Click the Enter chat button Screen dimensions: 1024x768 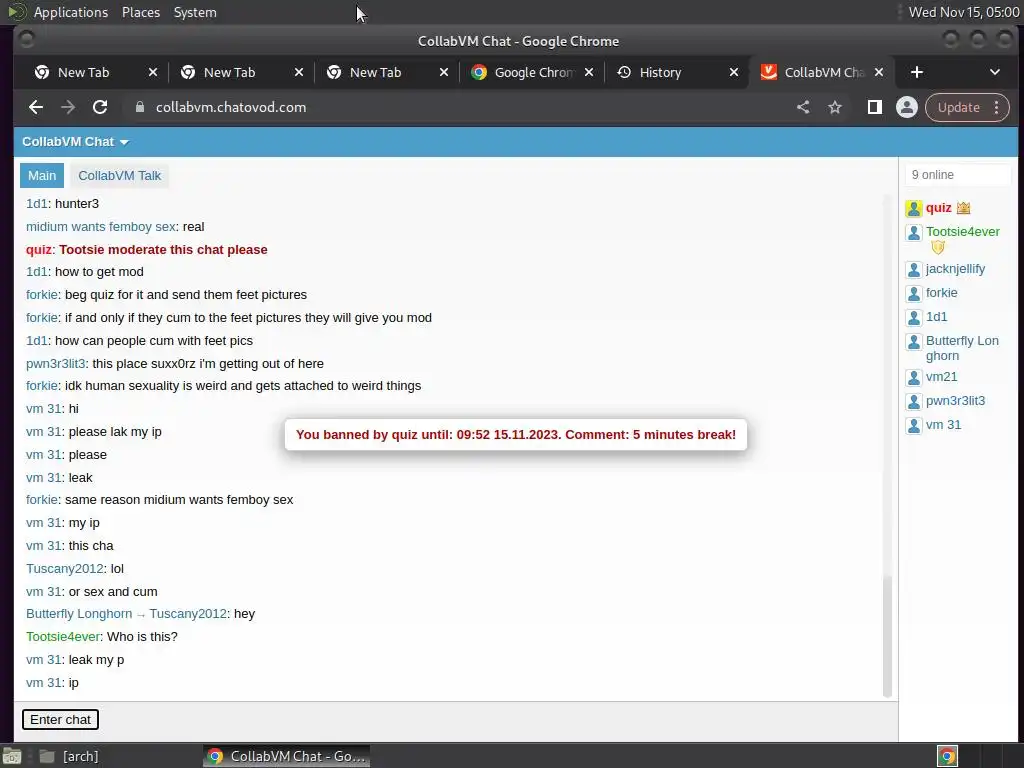60,720
